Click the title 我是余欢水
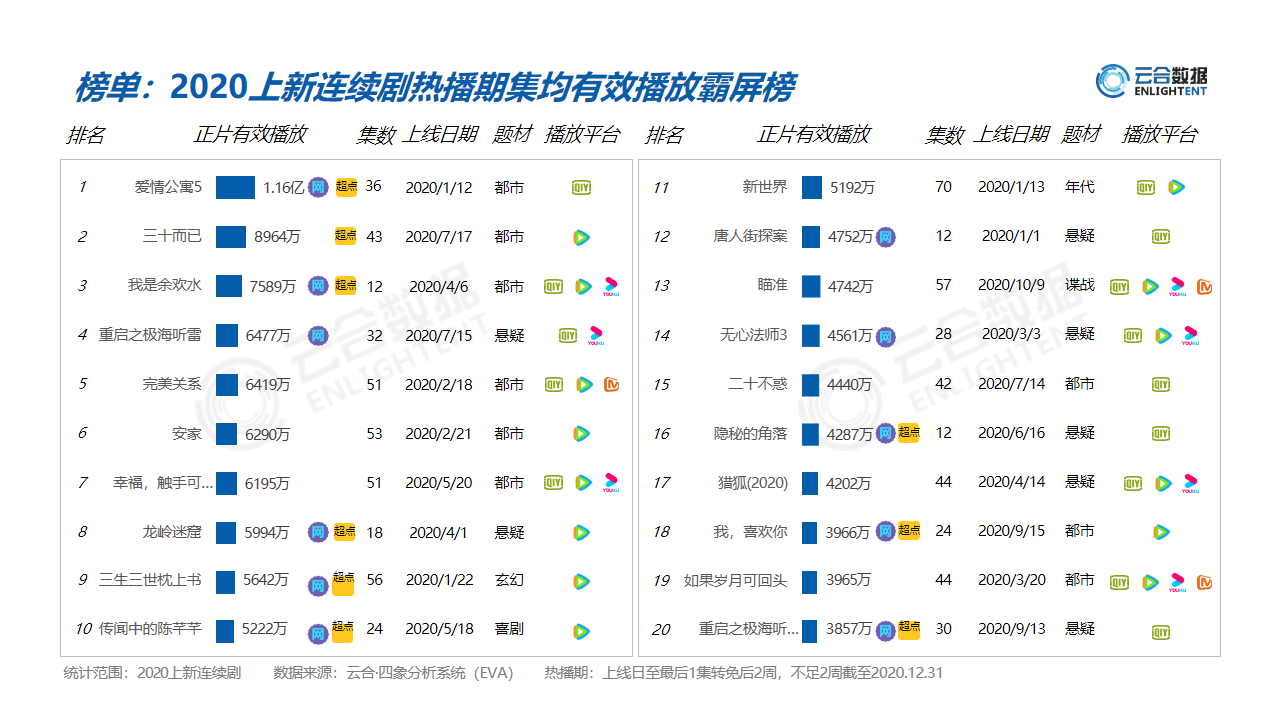This screenshot has width=1280, height=720. 164,285
